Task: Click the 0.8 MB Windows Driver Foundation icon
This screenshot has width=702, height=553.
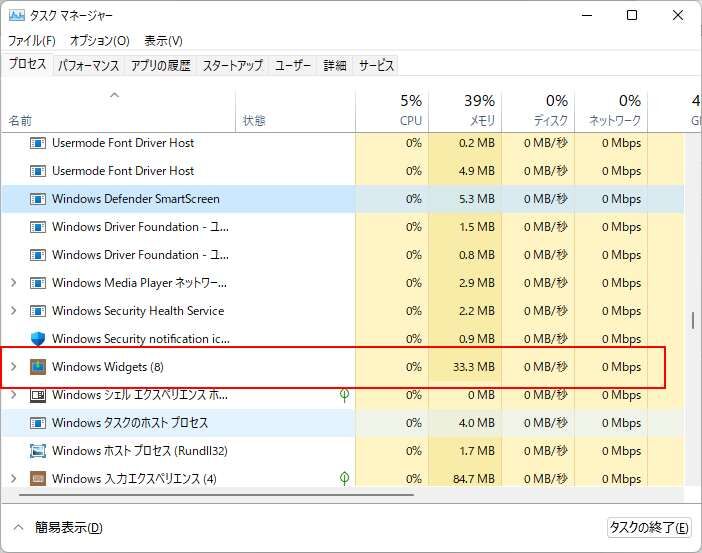Action: point(38,255)
